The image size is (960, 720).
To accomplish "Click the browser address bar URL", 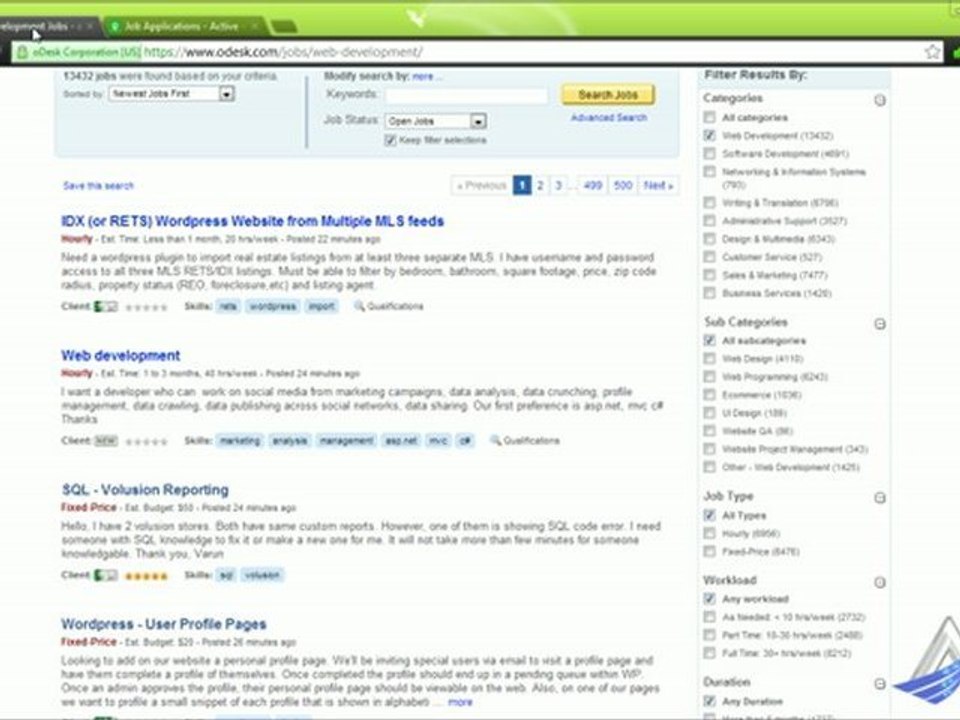I will pos(282,52).
